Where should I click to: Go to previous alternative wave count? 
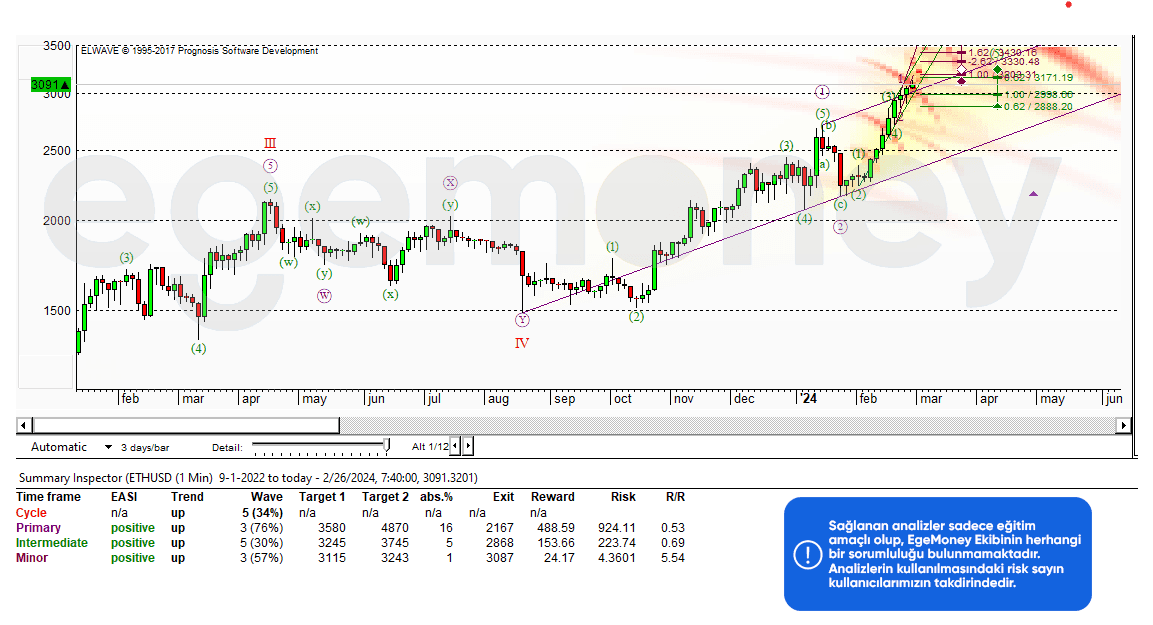click(x=456, y=446)
